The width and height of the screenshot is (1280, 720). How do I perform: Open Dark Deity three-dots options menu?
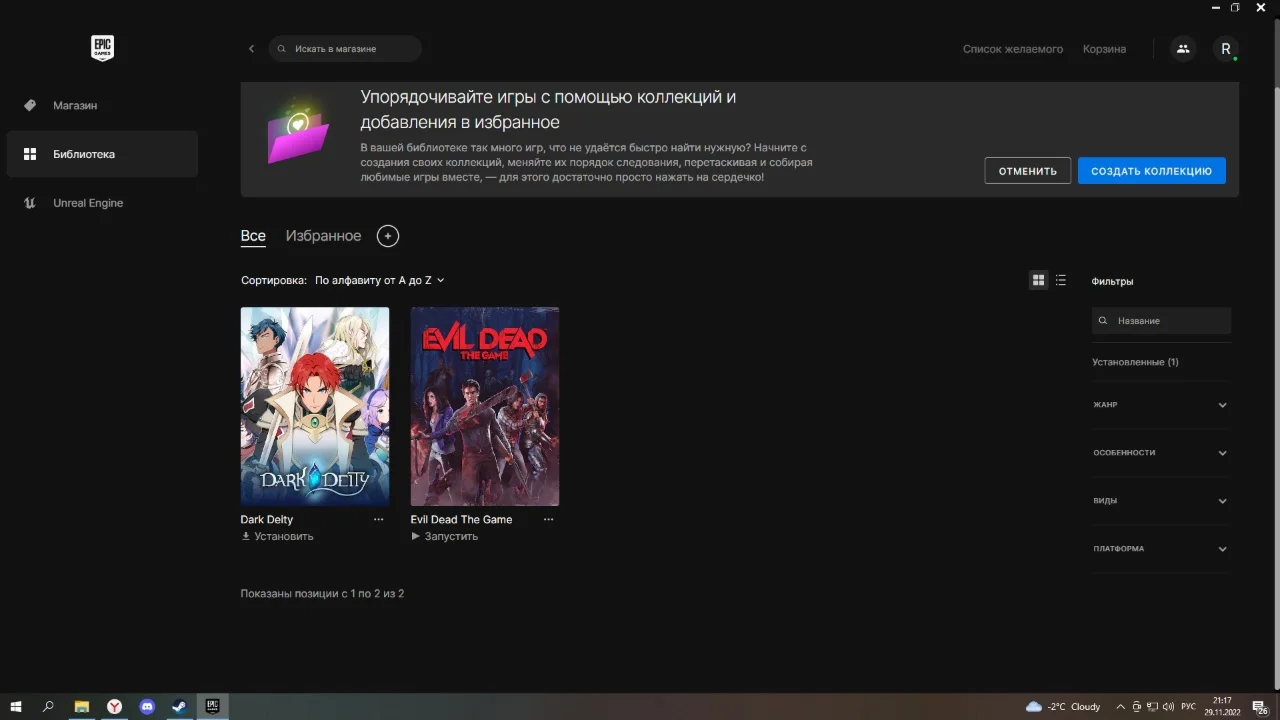[378, 520]
